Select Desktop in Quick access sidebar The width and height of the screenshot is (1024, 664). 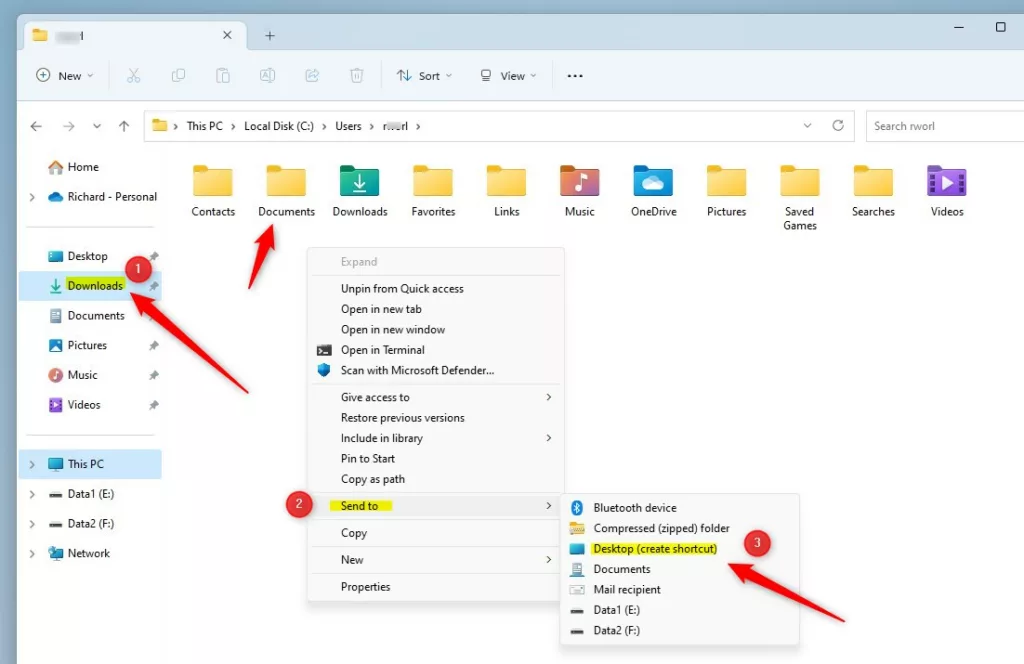90,256
